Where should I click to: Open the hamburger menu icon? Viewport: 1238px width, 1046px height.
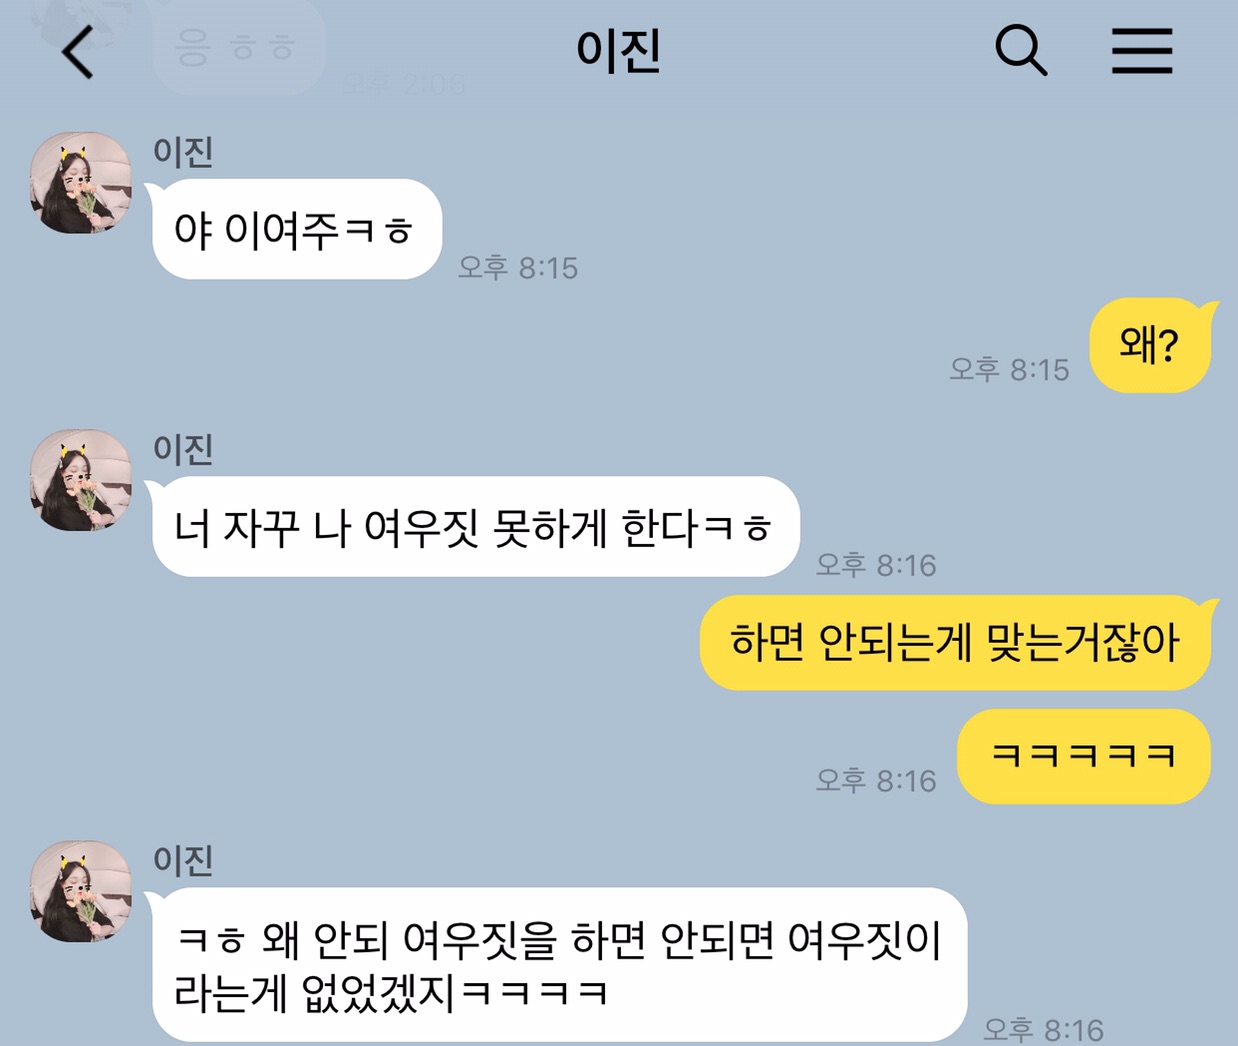1142,50
